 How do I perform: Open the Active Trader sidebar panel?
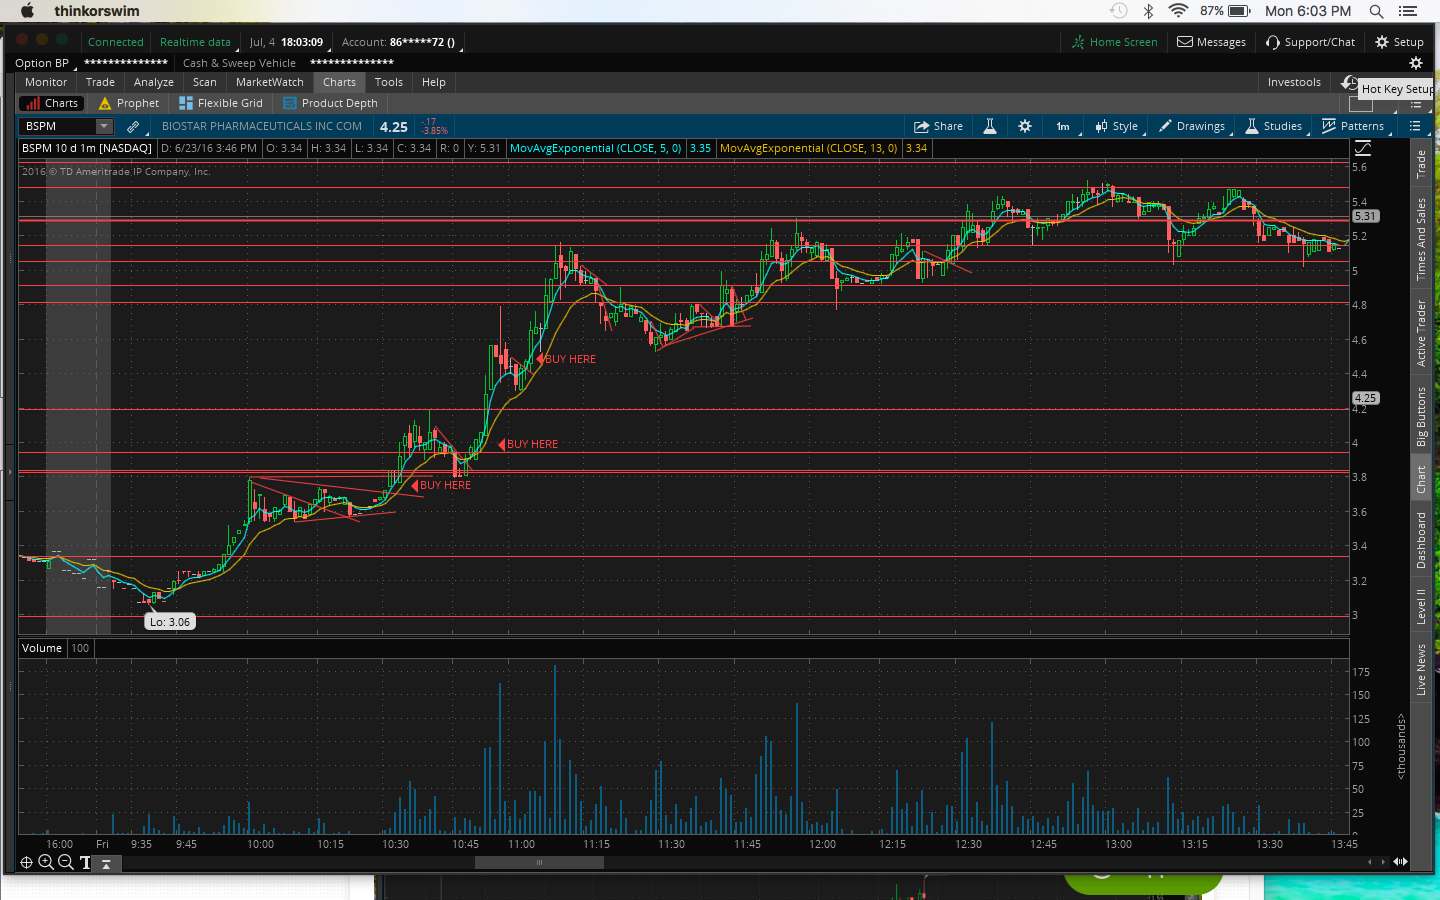coord(1421,333)
